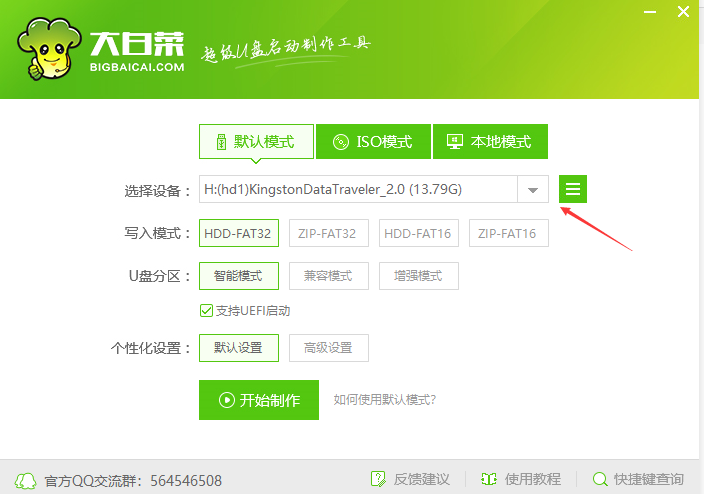
Task: Click the QQ group cloud icon
Action: tap(26, 481)
